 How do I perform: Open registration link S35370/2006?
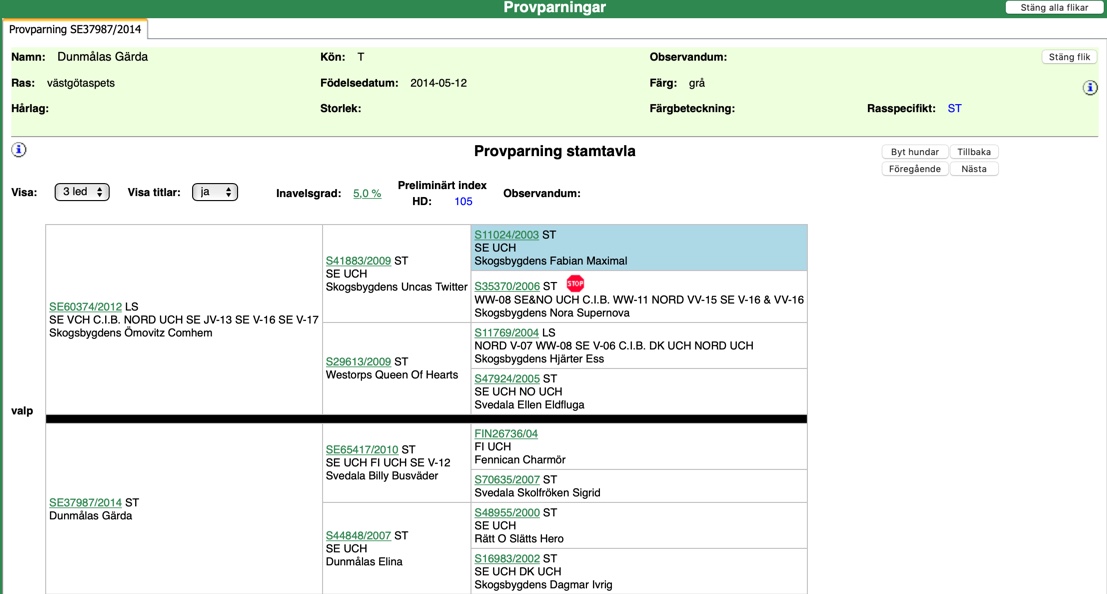point(507,287)
